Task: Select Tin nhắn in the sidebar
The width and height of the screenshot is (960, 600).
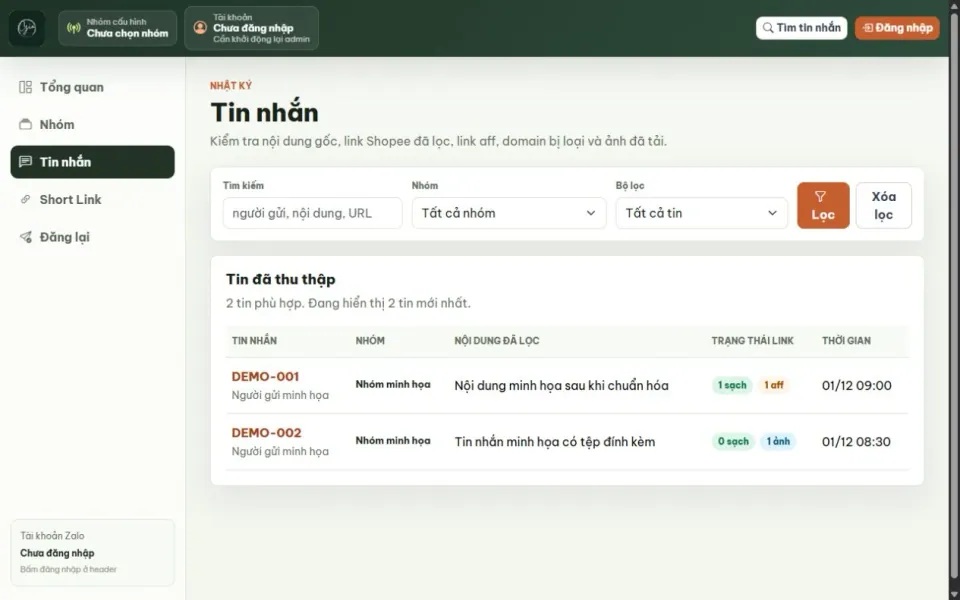Action: 92,162
